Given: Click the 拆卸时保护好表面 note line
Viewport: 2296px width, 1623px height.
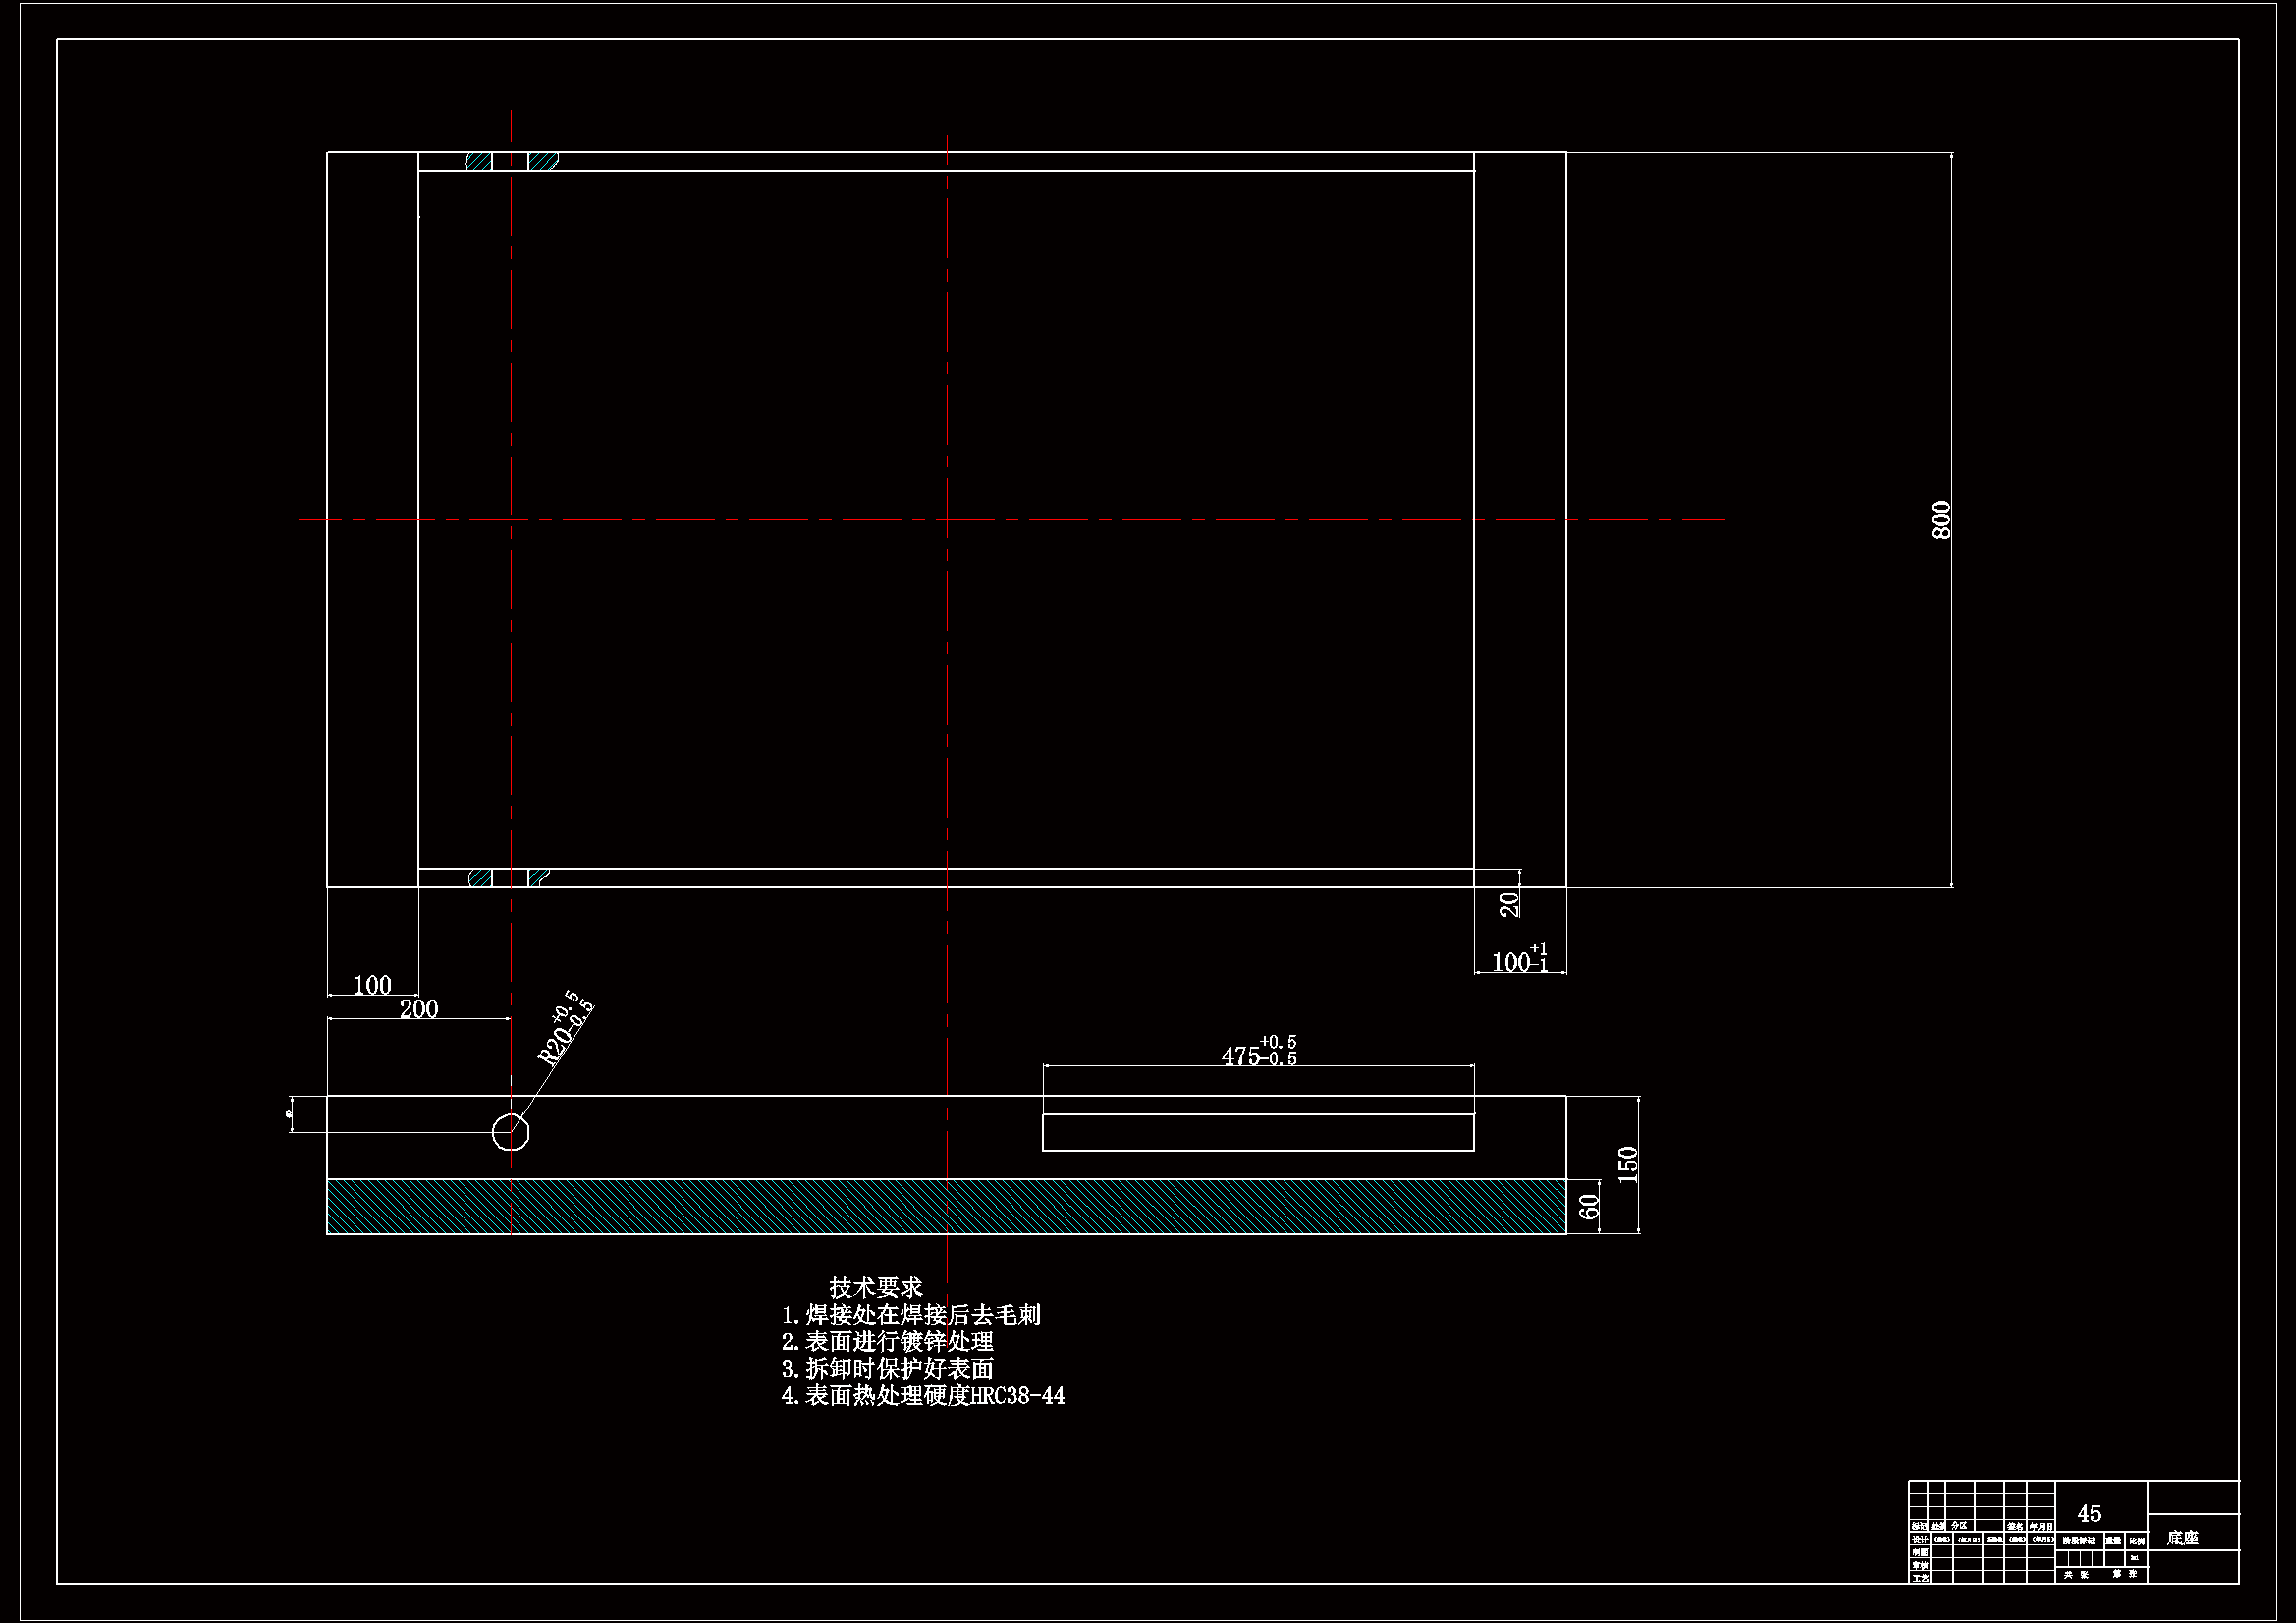Looking at the screenshot, I should click(x=887, y=1368).
